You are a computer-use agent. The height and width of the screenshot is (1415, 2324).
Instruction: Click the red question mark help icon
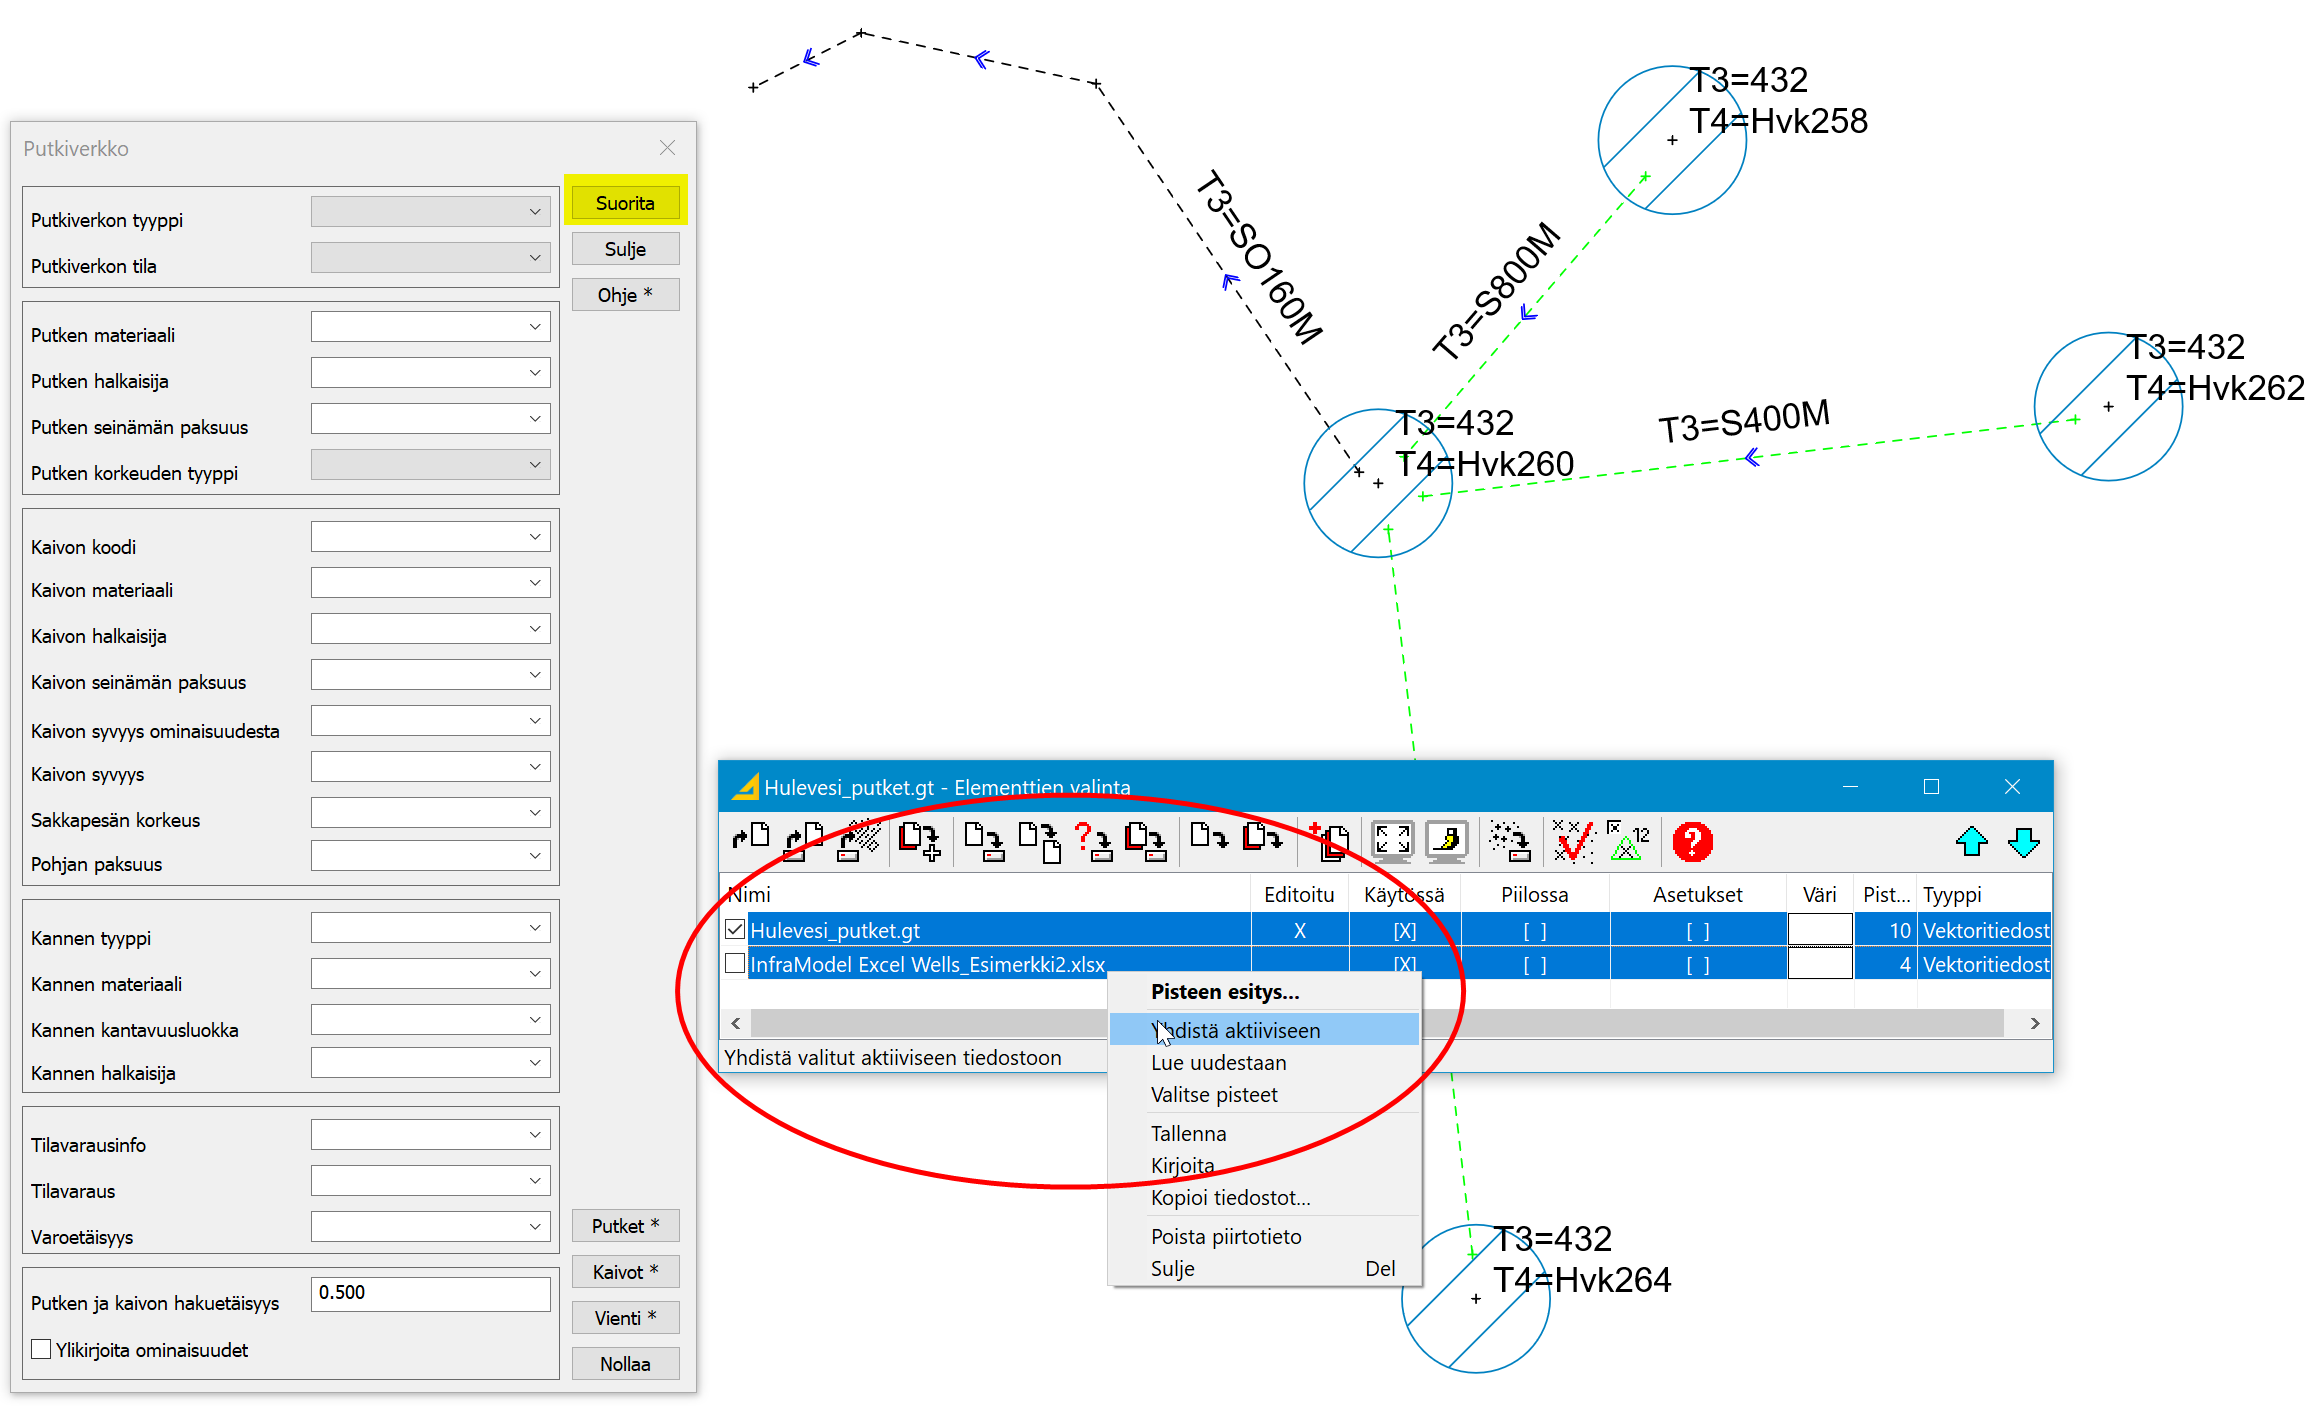[x=1692, y=841]
